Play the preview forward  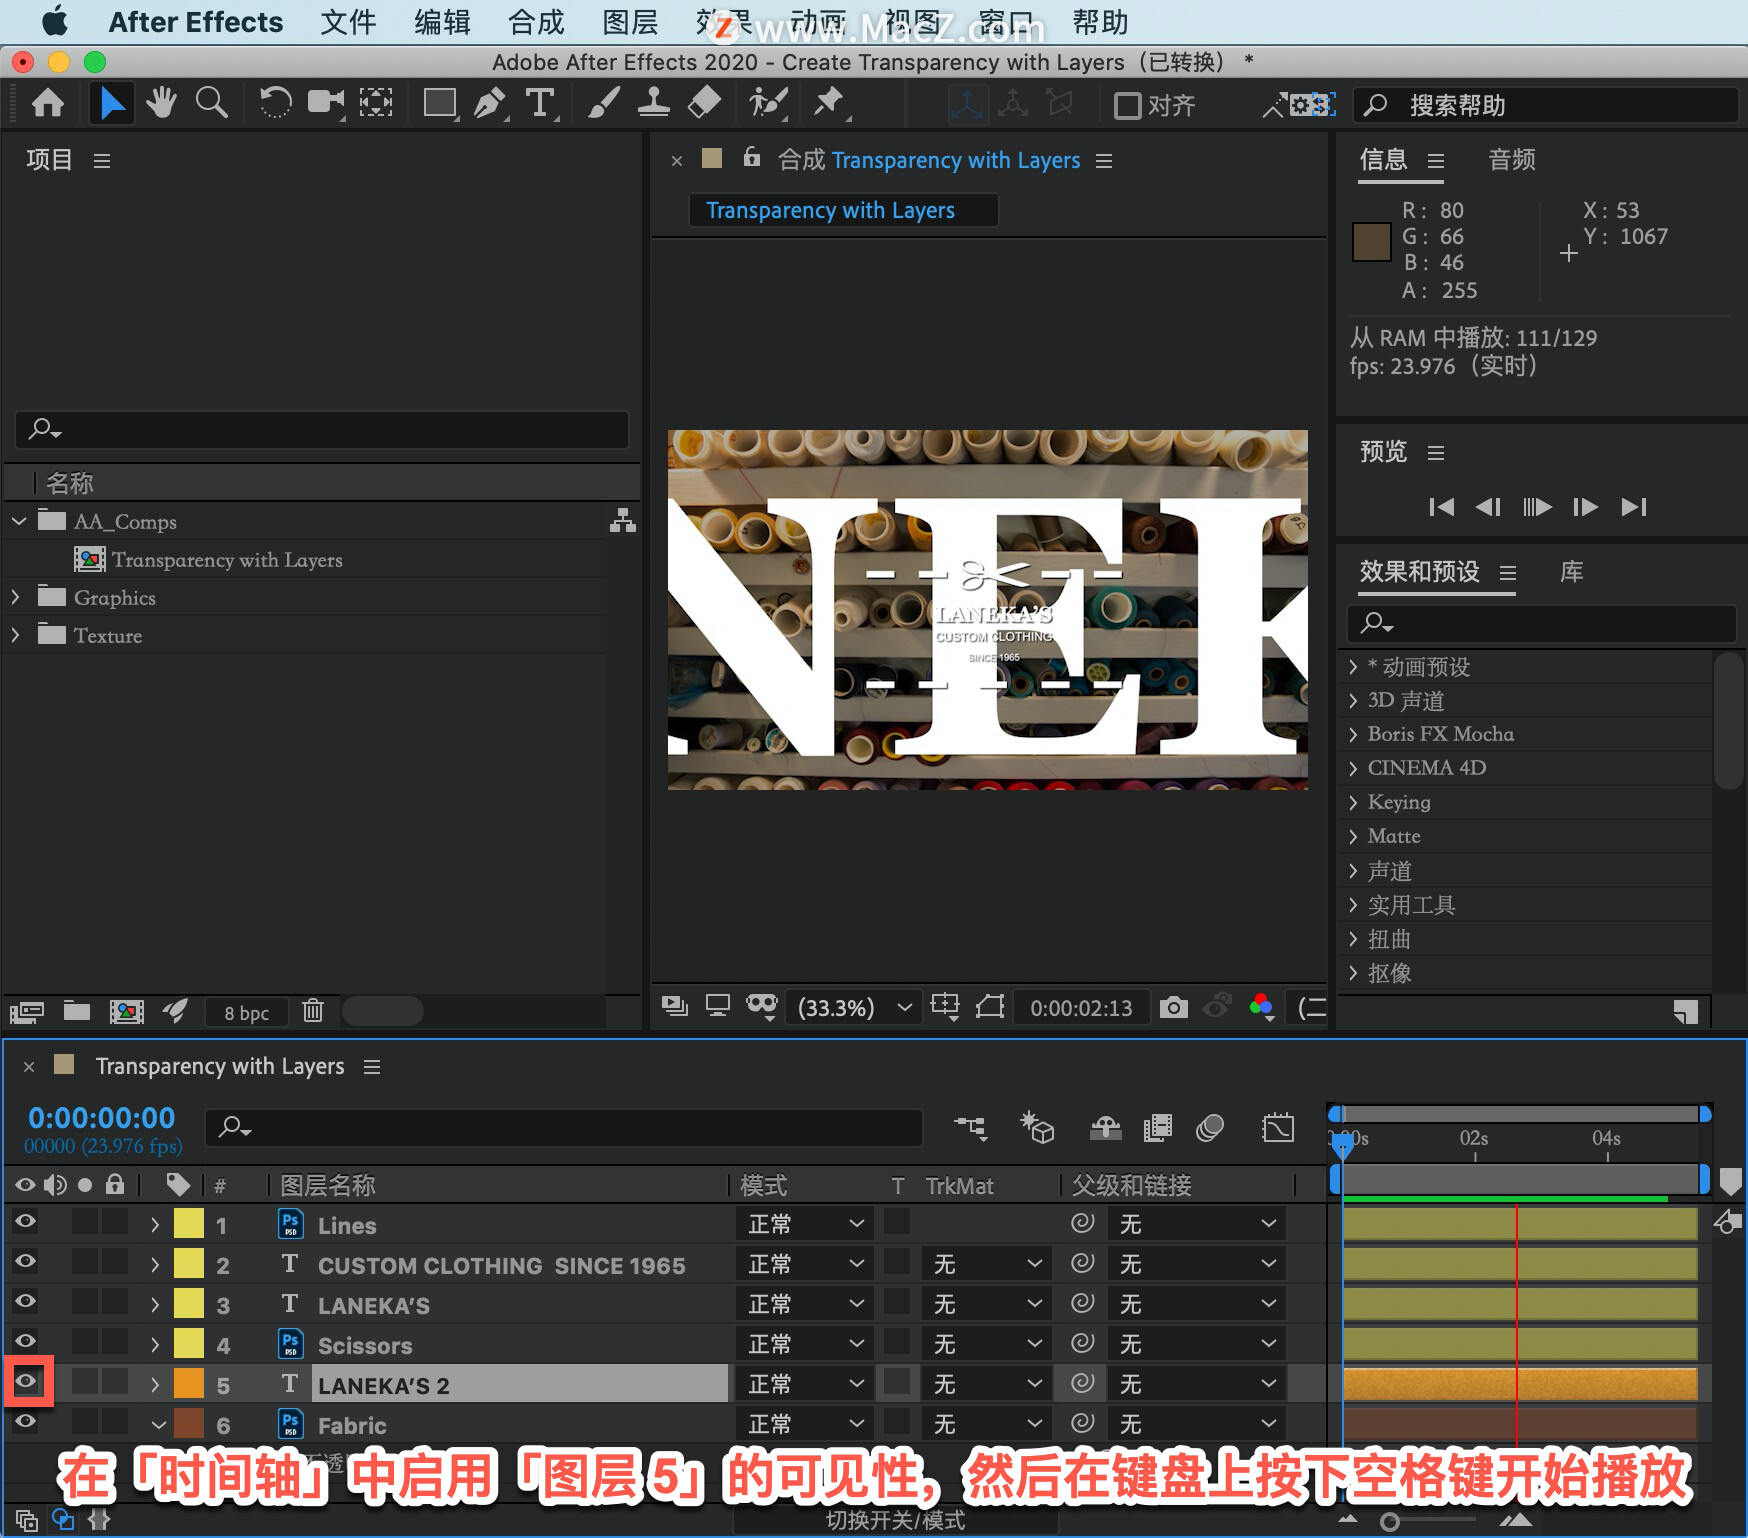coord(1536,507)
